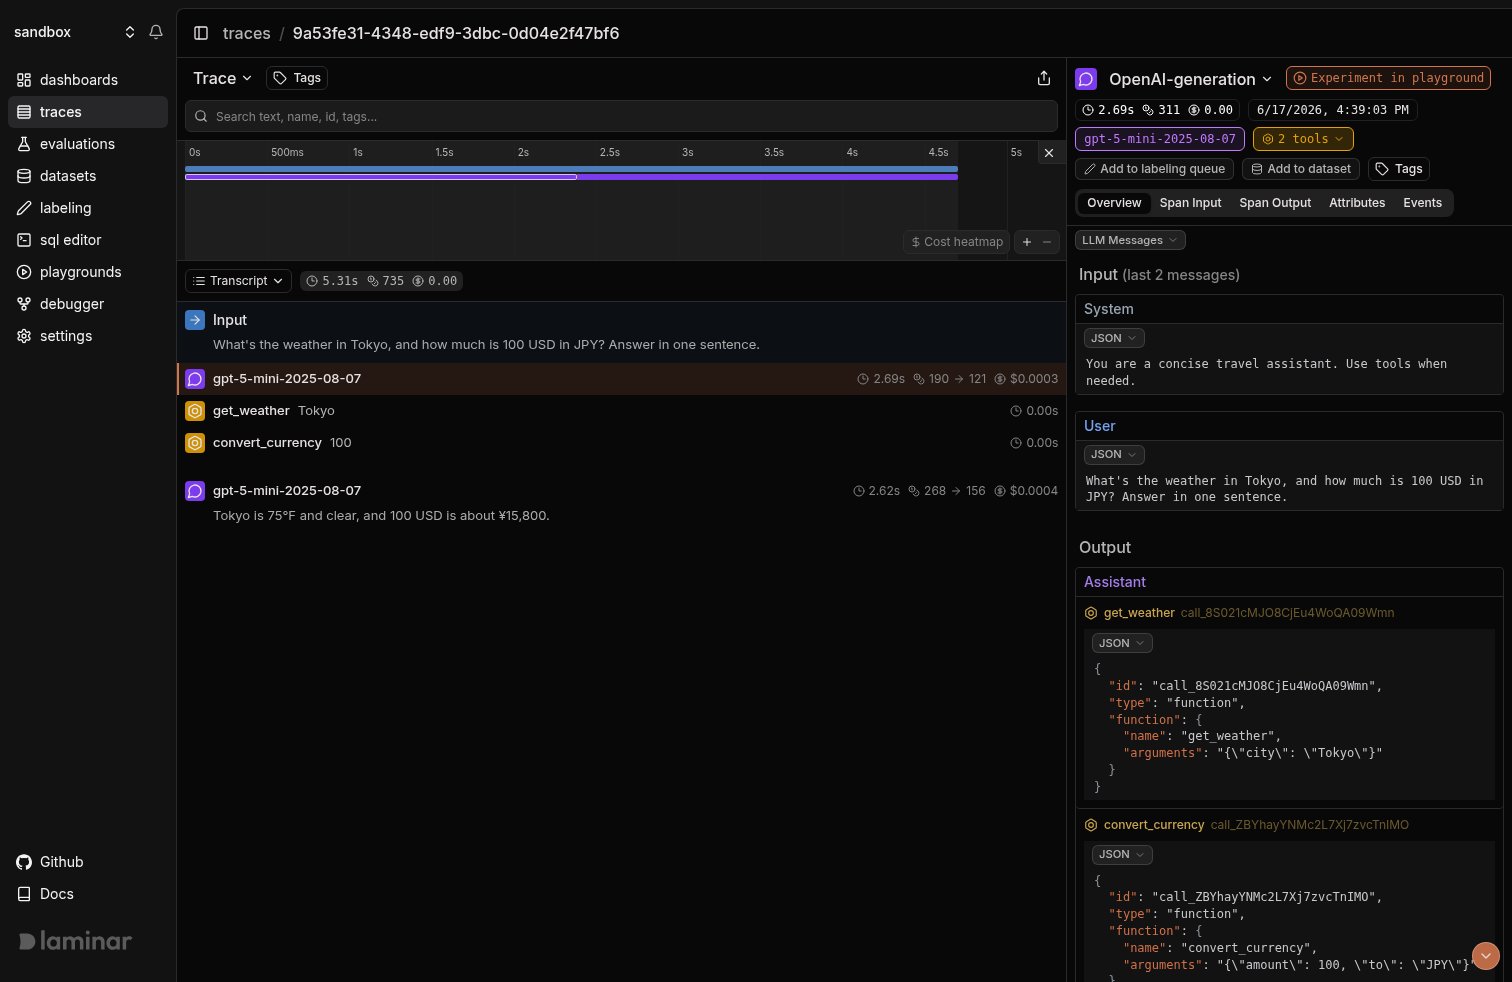Open settings page

(x=88, y=336)
